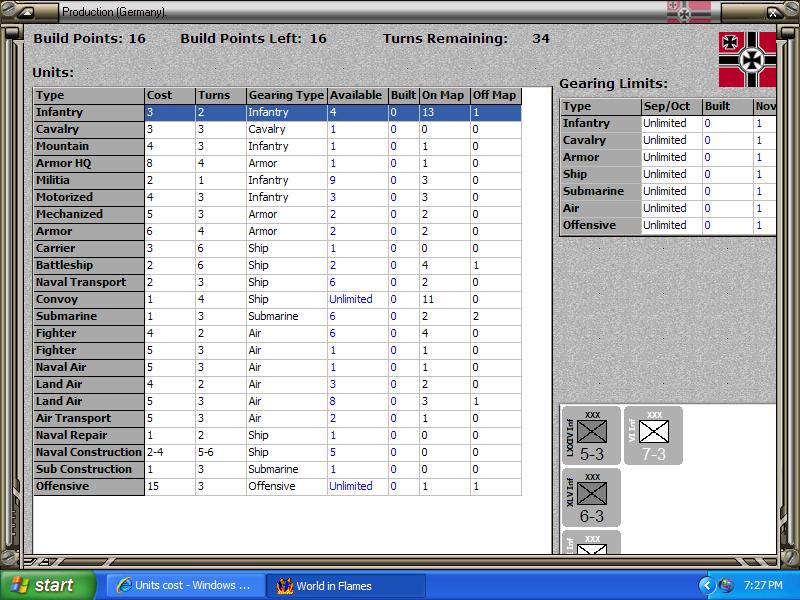This screenshot has width=800, height=600.
Task: Select the Air Transport unit row
Action: (x=278, y=418)
